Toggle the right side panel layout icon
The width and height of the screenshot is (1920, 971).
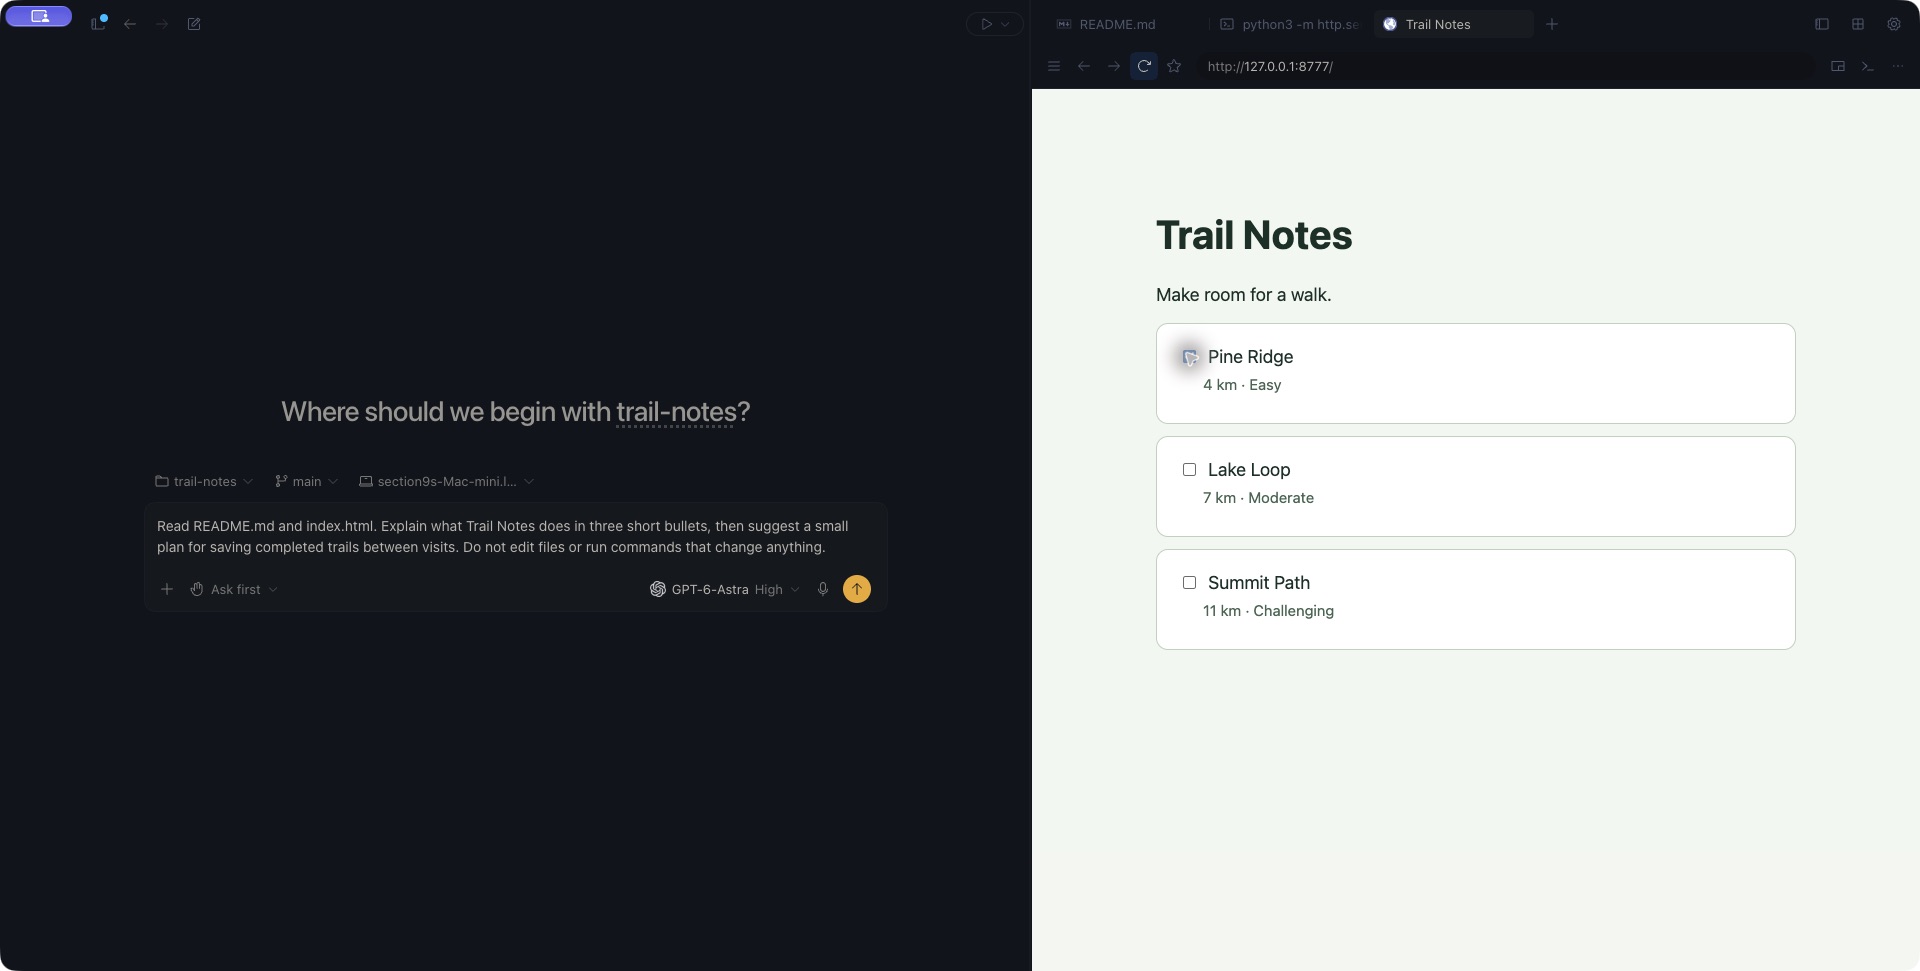(1822, 24)
